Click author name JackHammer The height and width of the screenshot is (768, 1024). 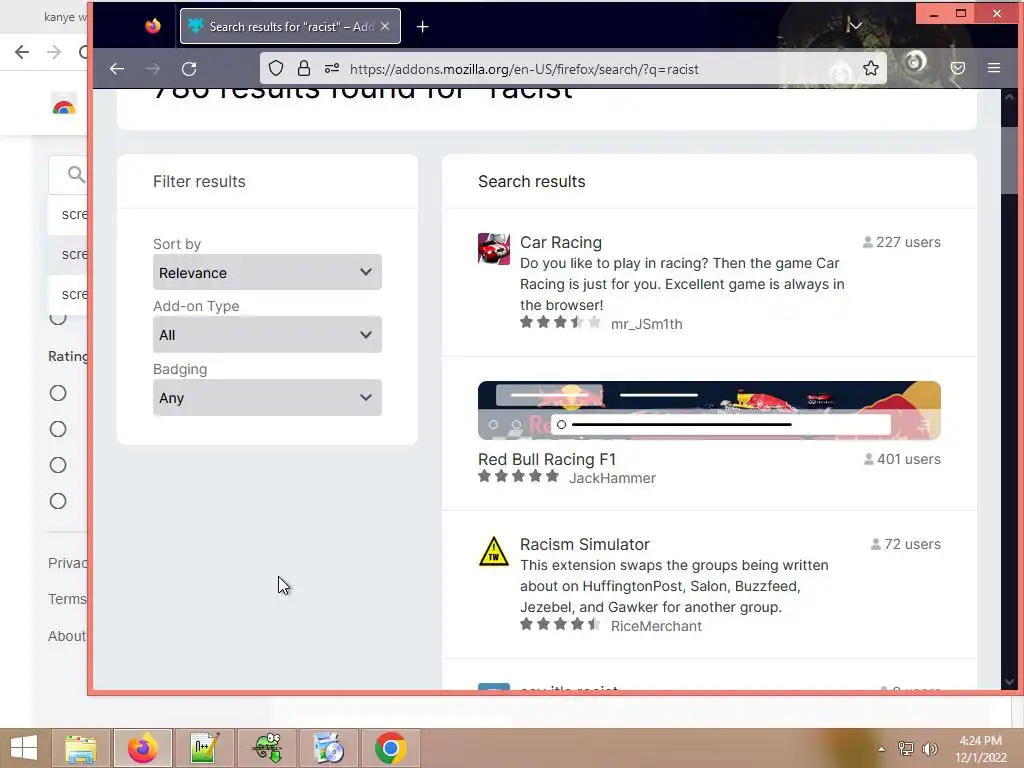612,478
